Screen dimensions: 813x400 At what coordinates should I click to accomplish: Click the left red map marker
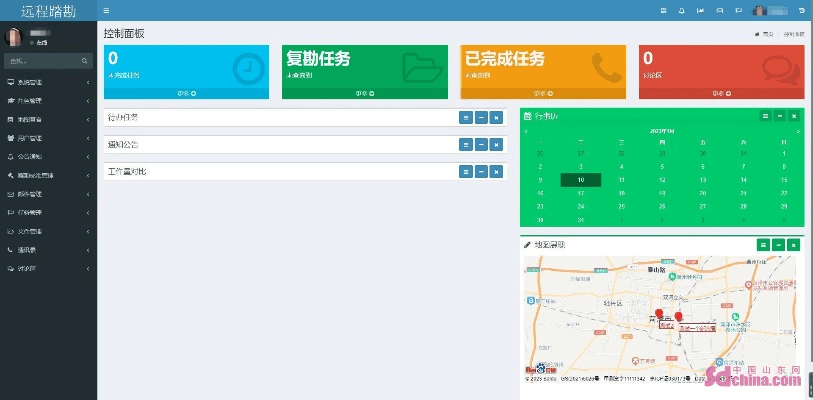click(659, 314)
